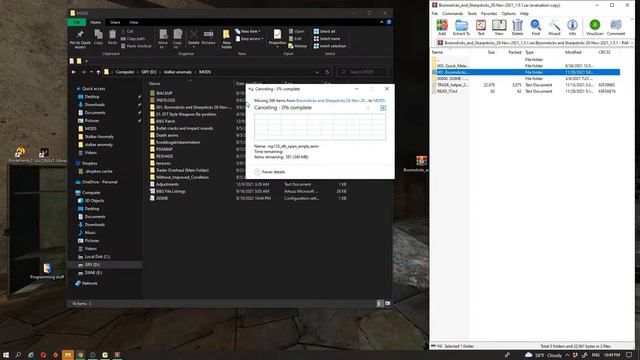640x360 pixels.
Task: Click Move to in Explorer ribbon
Action: pos(163,39)
